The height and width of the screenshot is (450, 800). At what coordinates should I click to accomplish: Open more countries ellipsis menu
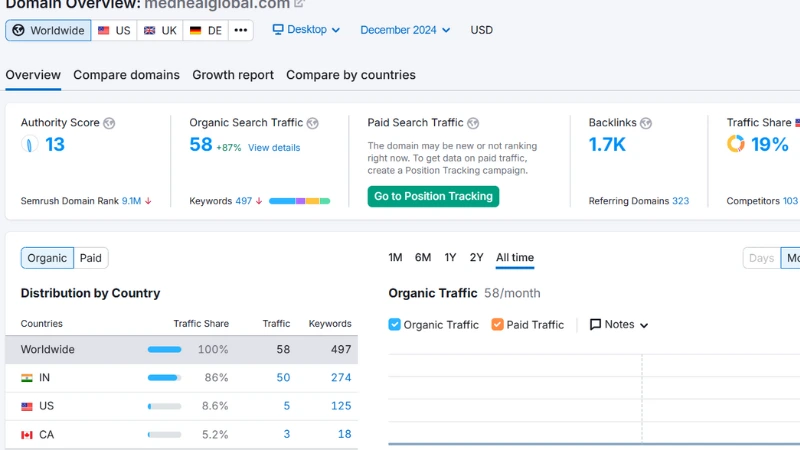[241, 30]
